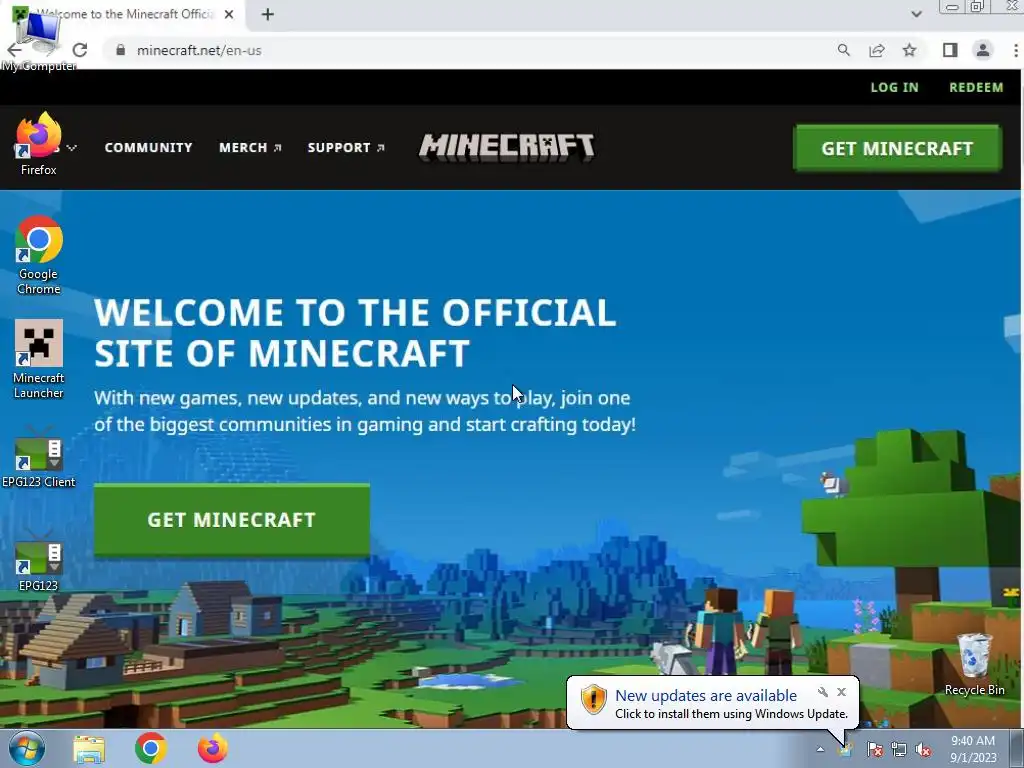The height and width of the screenshot is (768, 1024).
Task: Click the address bar URL field
Action: (470, 50)
